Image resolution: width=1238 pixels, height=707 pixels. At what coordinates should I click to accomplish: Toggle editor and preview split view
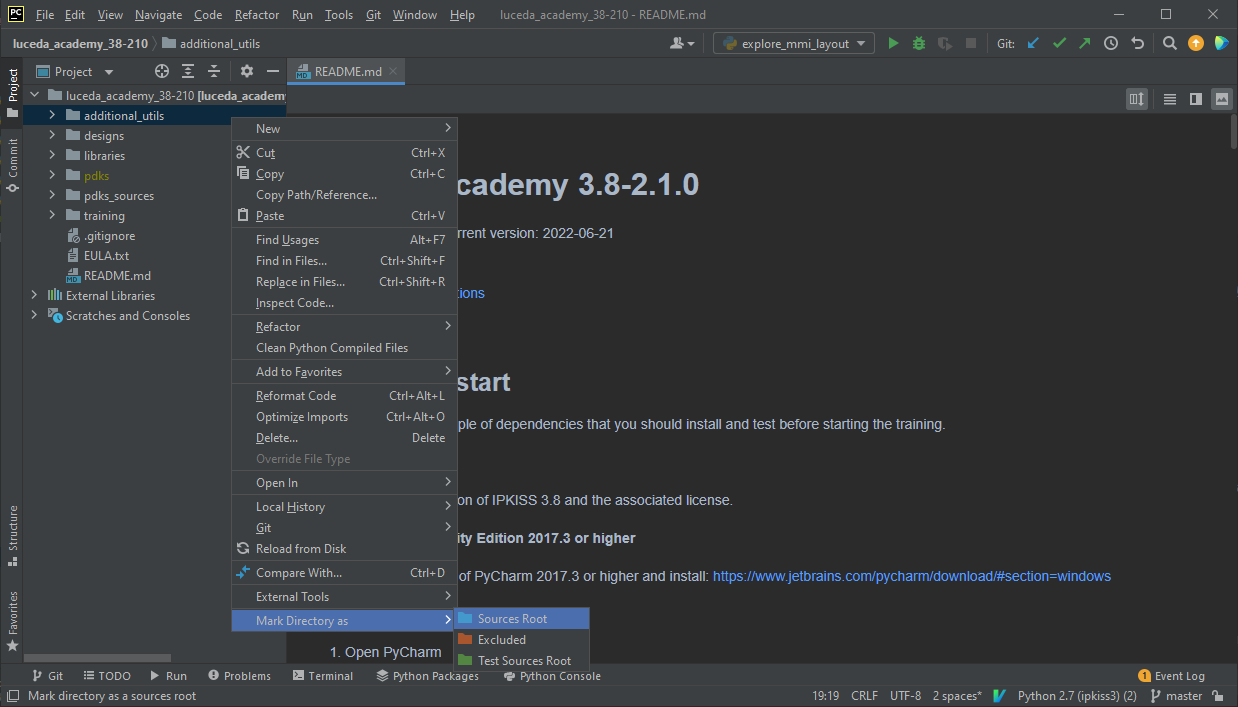1195,98
